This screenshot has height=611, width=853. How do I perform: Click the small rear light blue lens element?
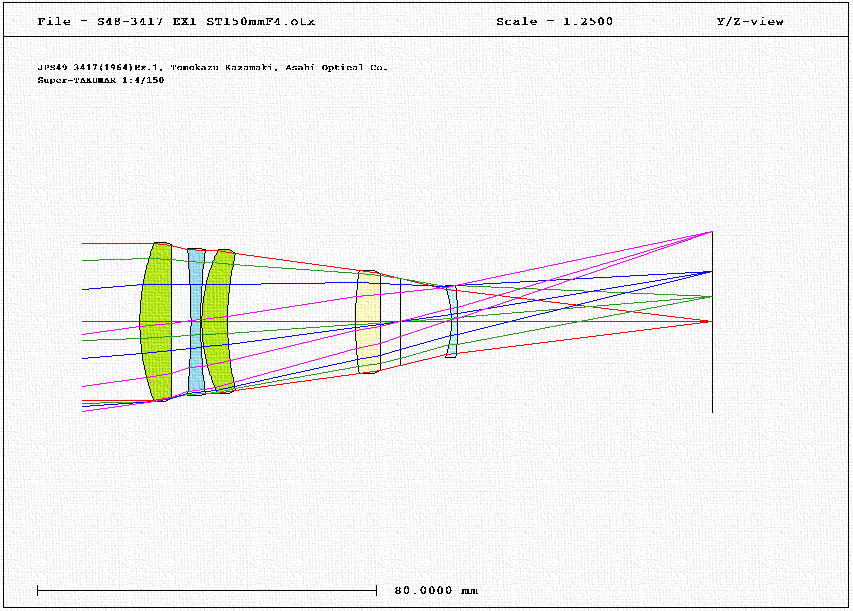coord(452,321)
